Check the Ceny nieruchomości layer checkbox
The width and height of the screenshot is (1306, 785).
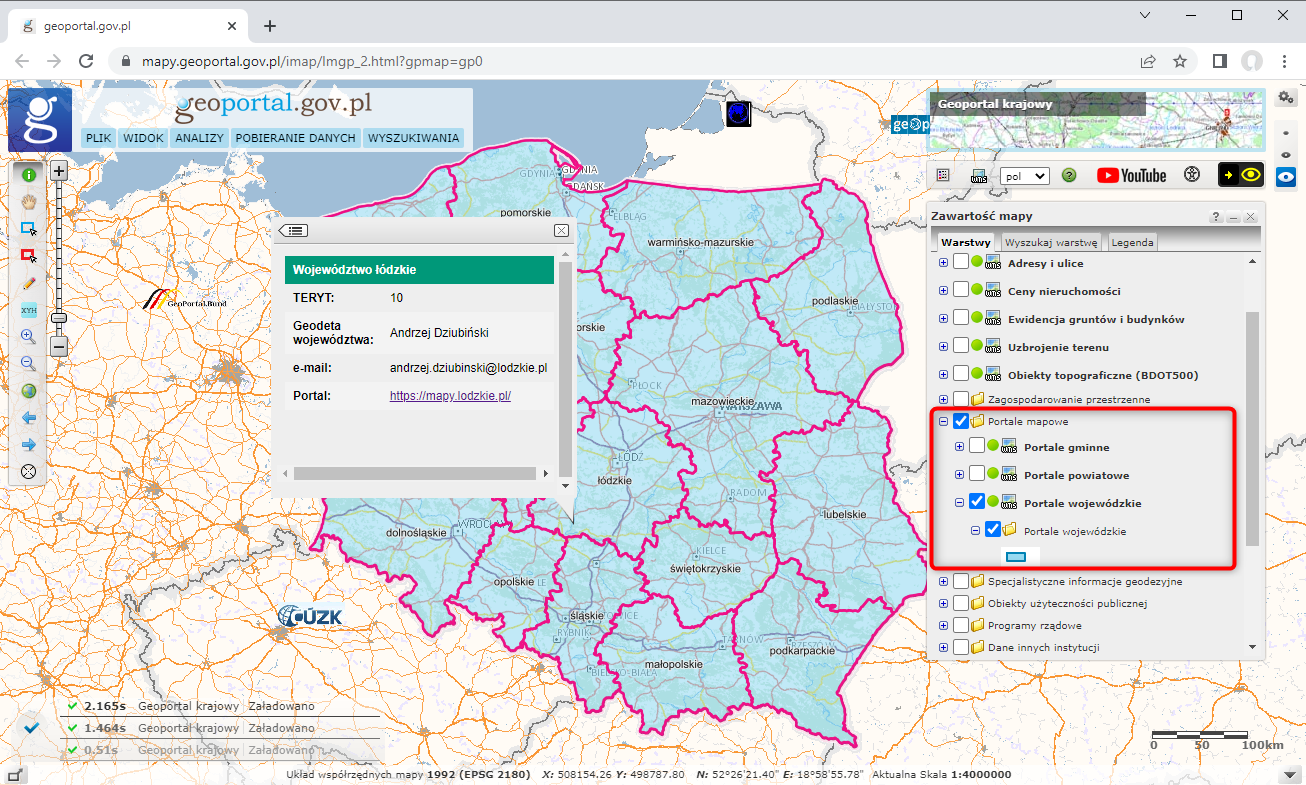(961, 291)
